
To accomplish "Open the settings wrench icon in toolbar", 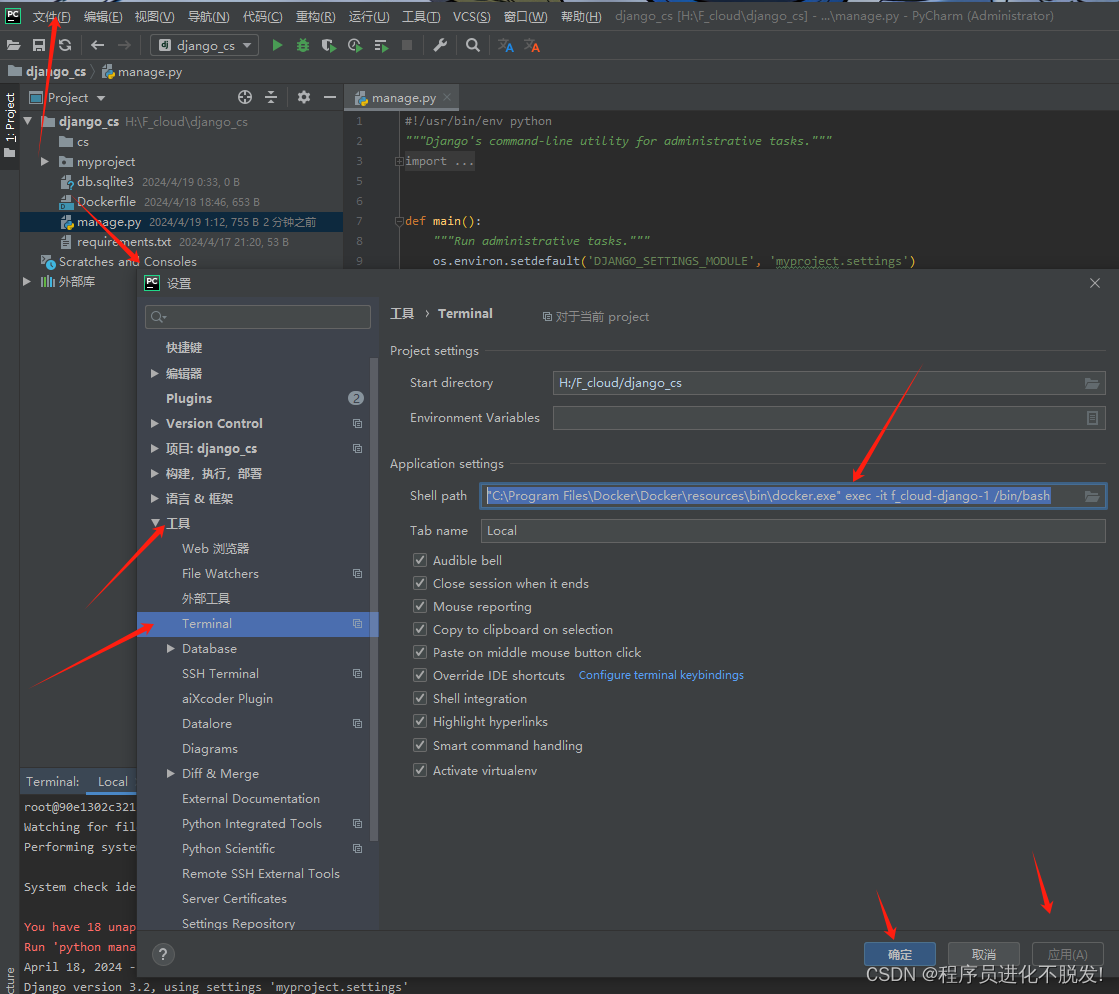I will [x=440, y=46].
